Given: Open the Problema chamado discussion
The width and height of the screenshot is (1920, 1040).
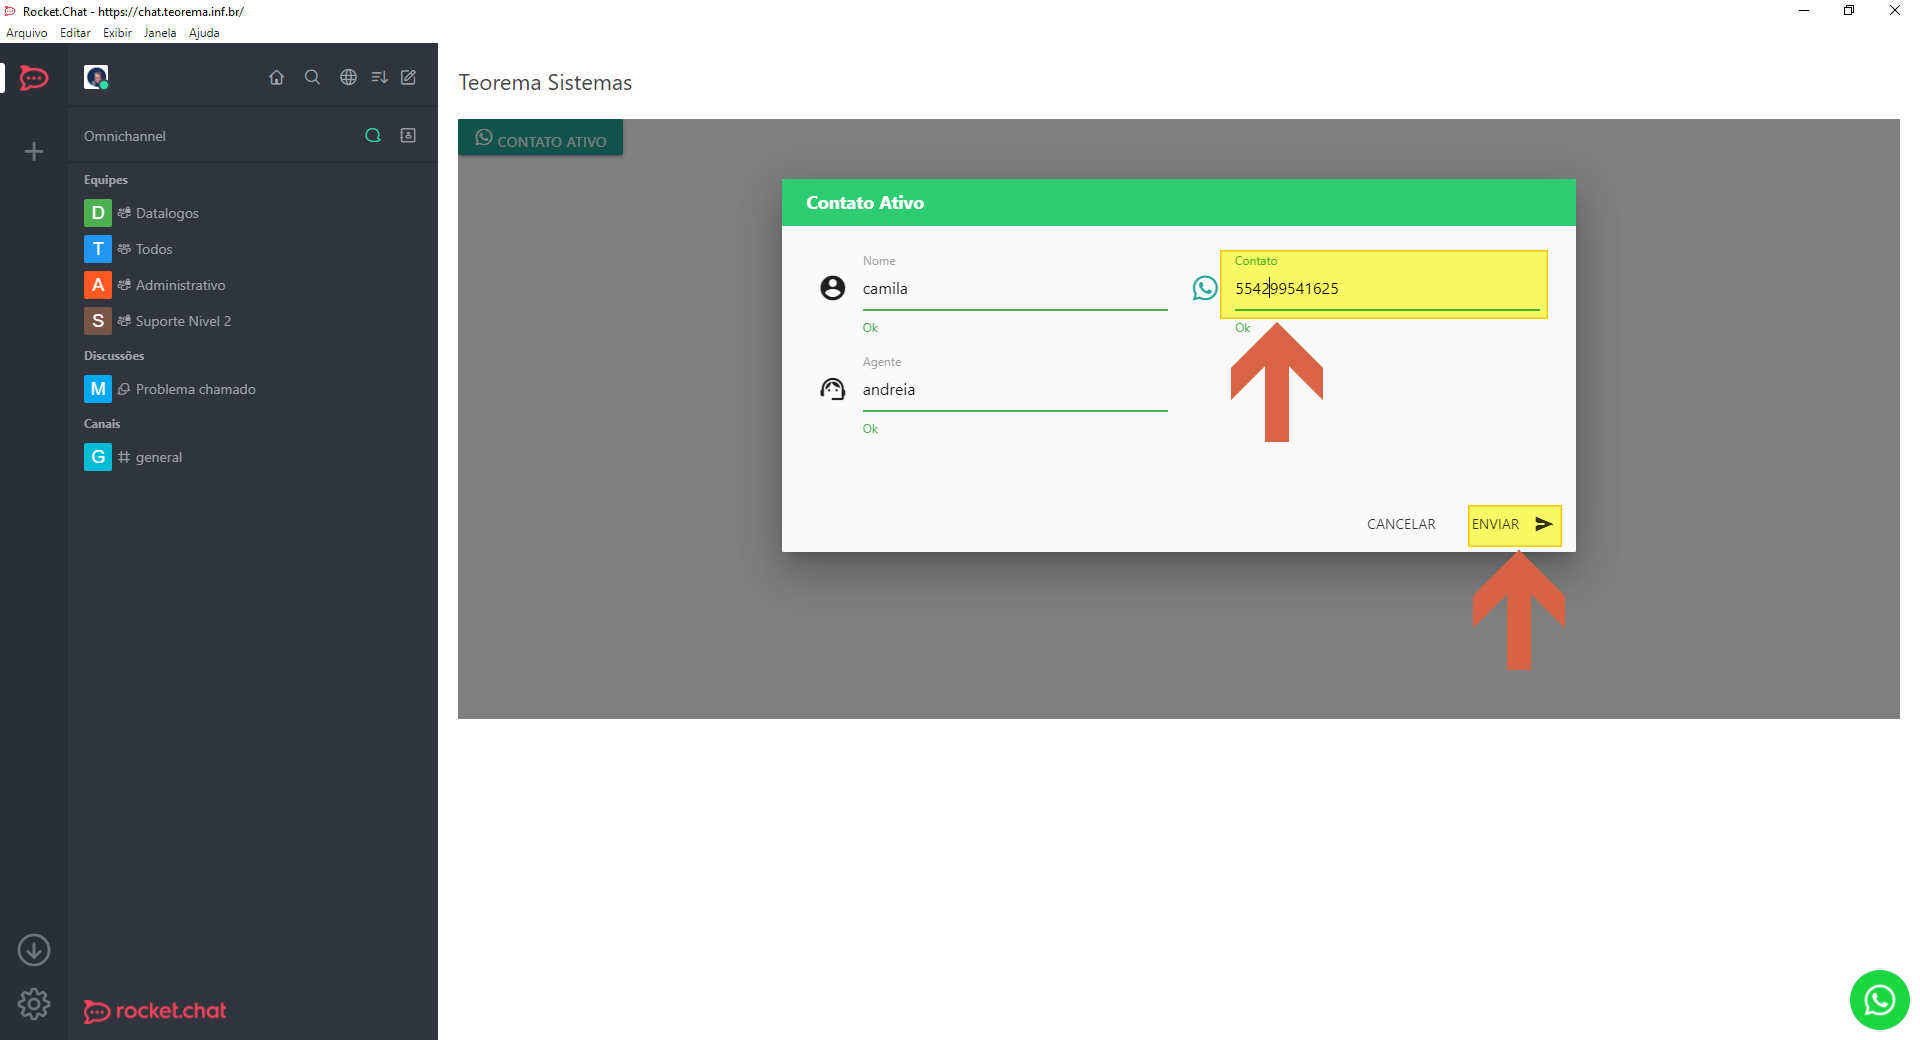Looking at the screenshot, I should pos(252,389).
